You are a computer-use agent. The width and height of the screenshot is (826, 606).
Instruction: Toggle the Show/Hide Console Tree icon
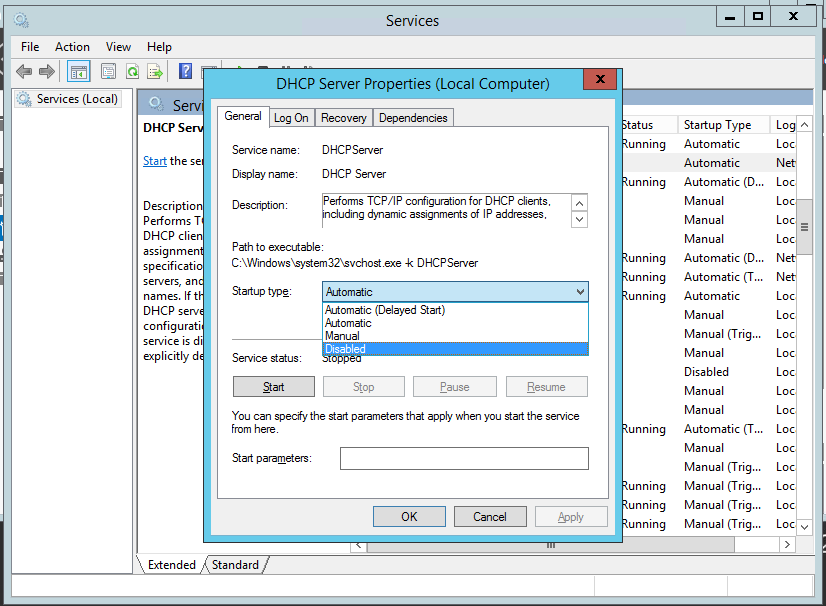79,71
